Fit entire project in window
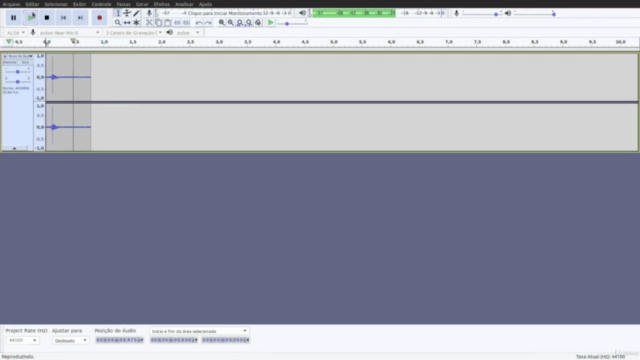The width and height of the screenshot is (640, 360). pos(249,23)
